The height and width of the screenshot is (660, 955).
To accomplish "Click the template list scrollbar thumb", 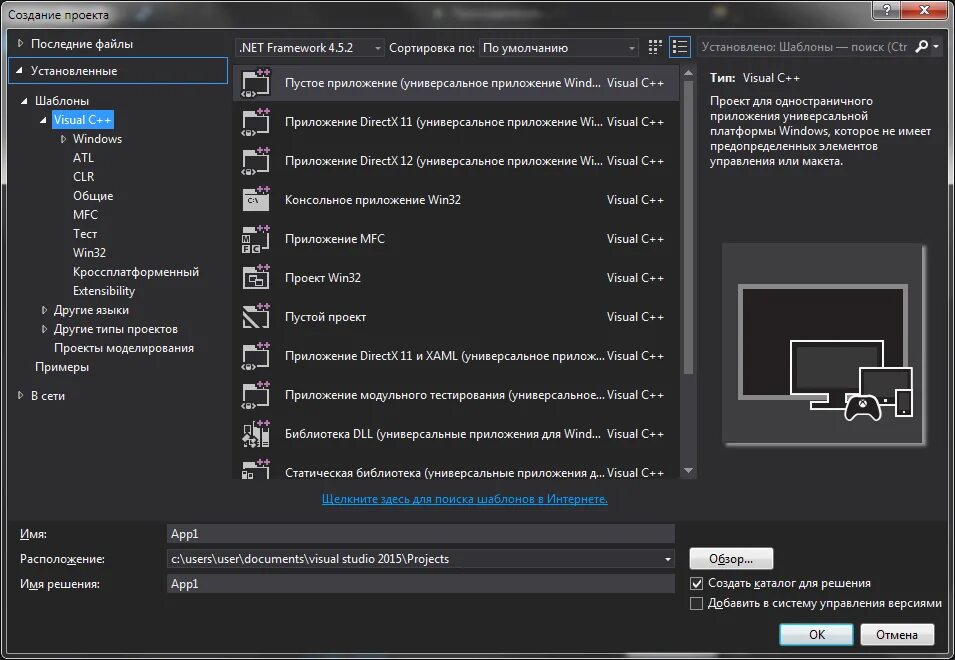I will [688, 226].
